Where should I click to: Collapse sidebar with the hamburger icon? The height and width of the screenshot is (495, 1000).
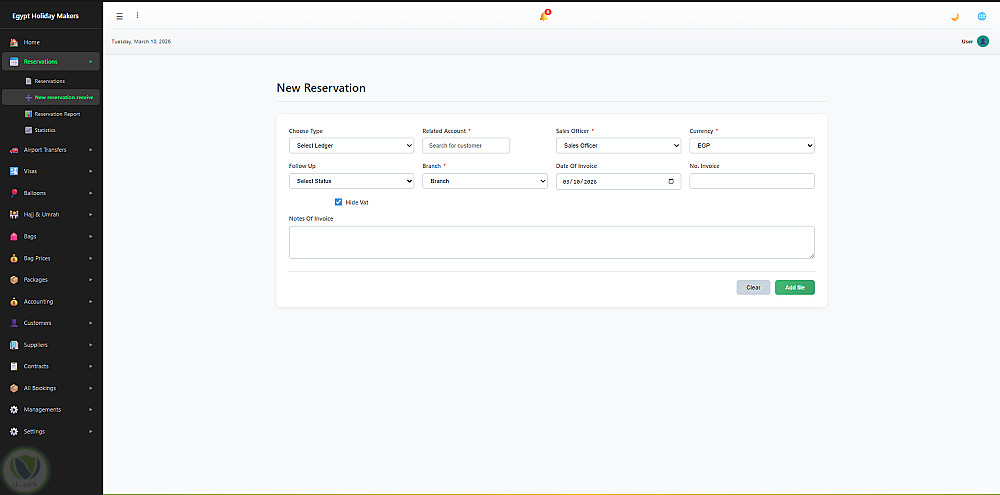pos(120,16)
